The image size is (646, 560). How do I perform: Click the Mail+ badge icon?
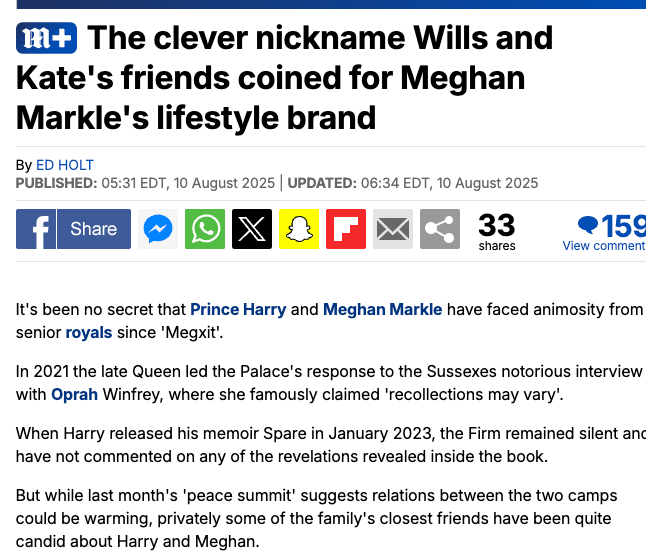(46, 39)
